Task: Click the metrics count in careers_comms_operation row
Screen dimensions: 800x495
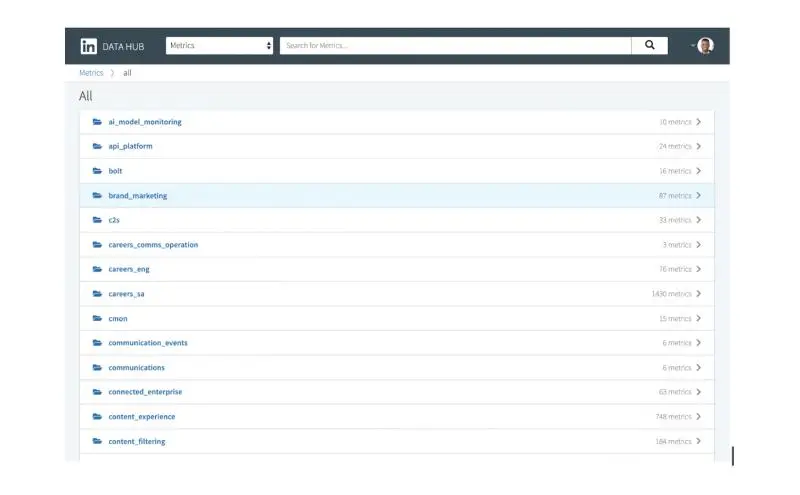Action: tap(677, 245)
